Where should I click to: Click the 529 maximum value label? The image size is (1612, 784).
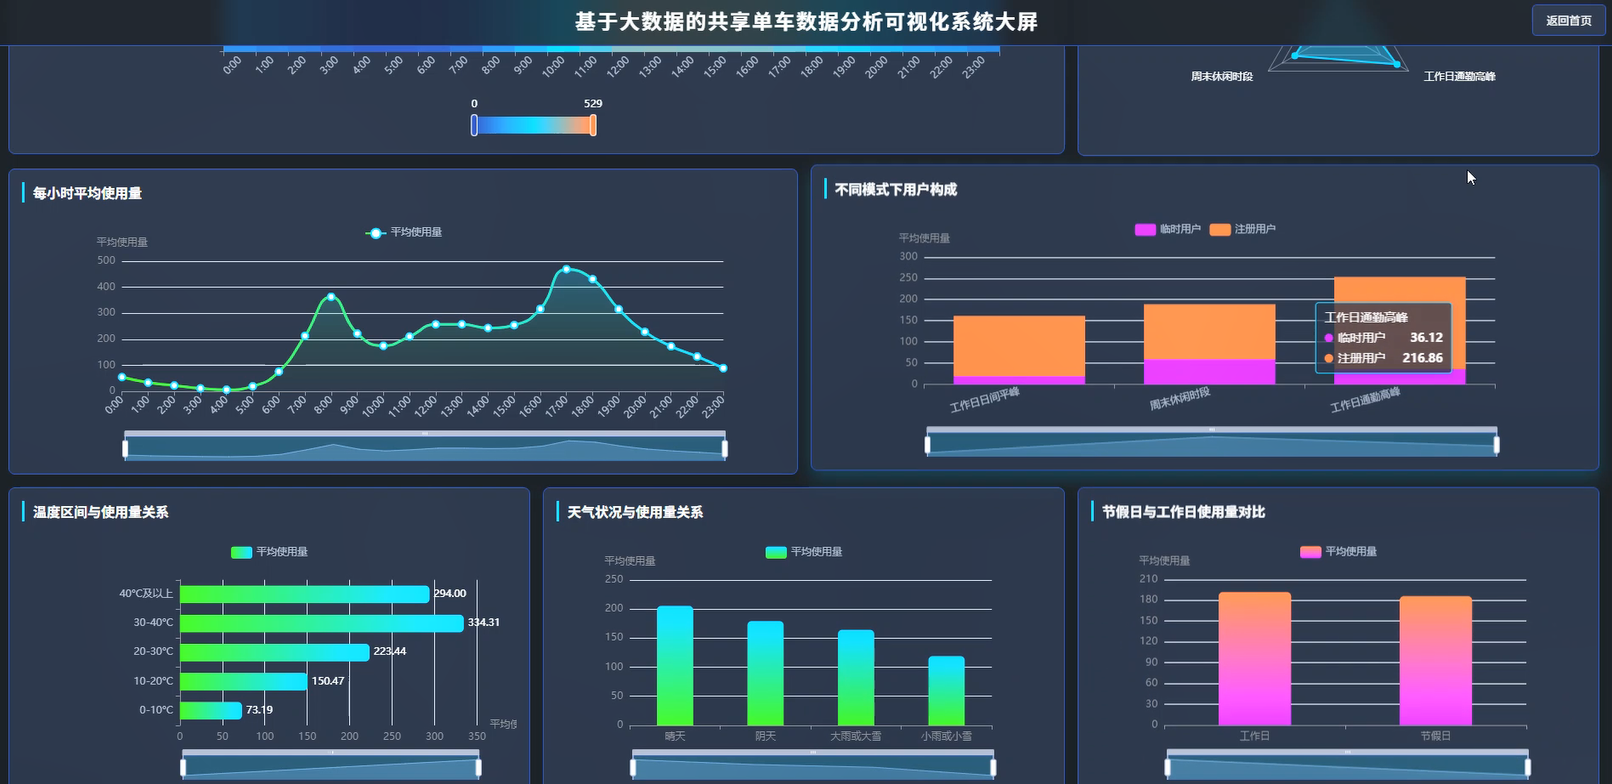coord(593,103)
